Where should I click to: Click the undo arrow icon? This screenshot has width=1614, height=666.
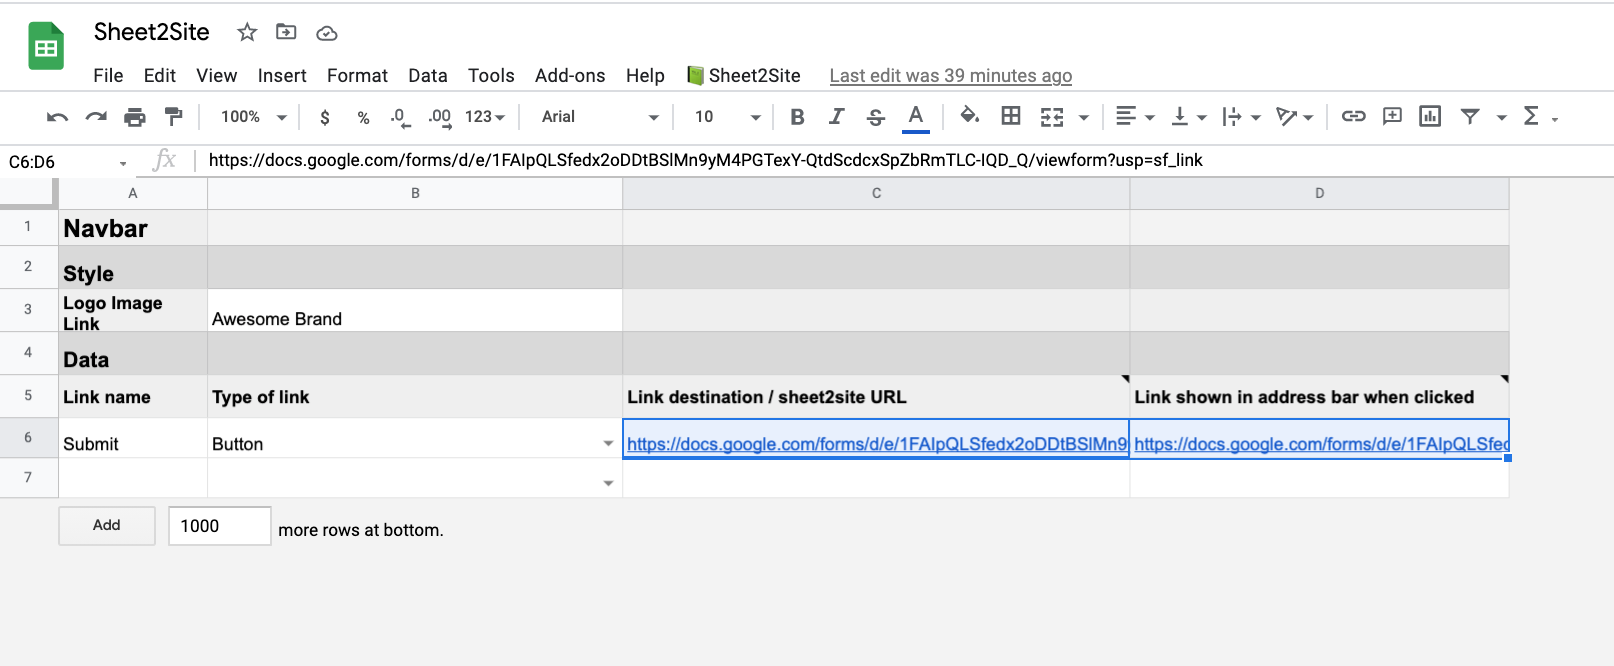click(57, 117)
